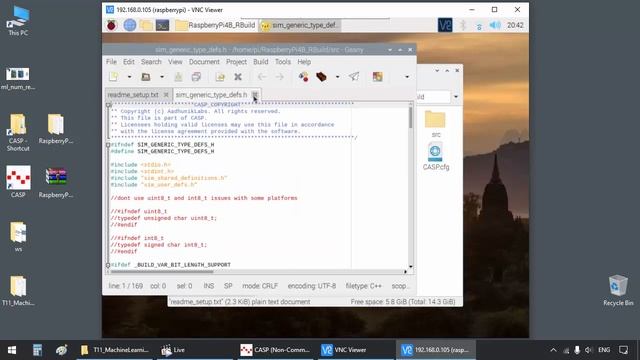Click the editor horizontal scrollbar thumb
The width and height of the screenshot is (640, 360).
[x=162, y=271]
